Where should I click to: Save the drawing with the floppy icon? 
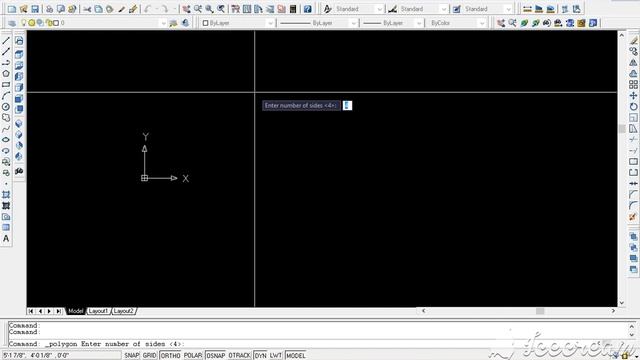click(35, 9)
